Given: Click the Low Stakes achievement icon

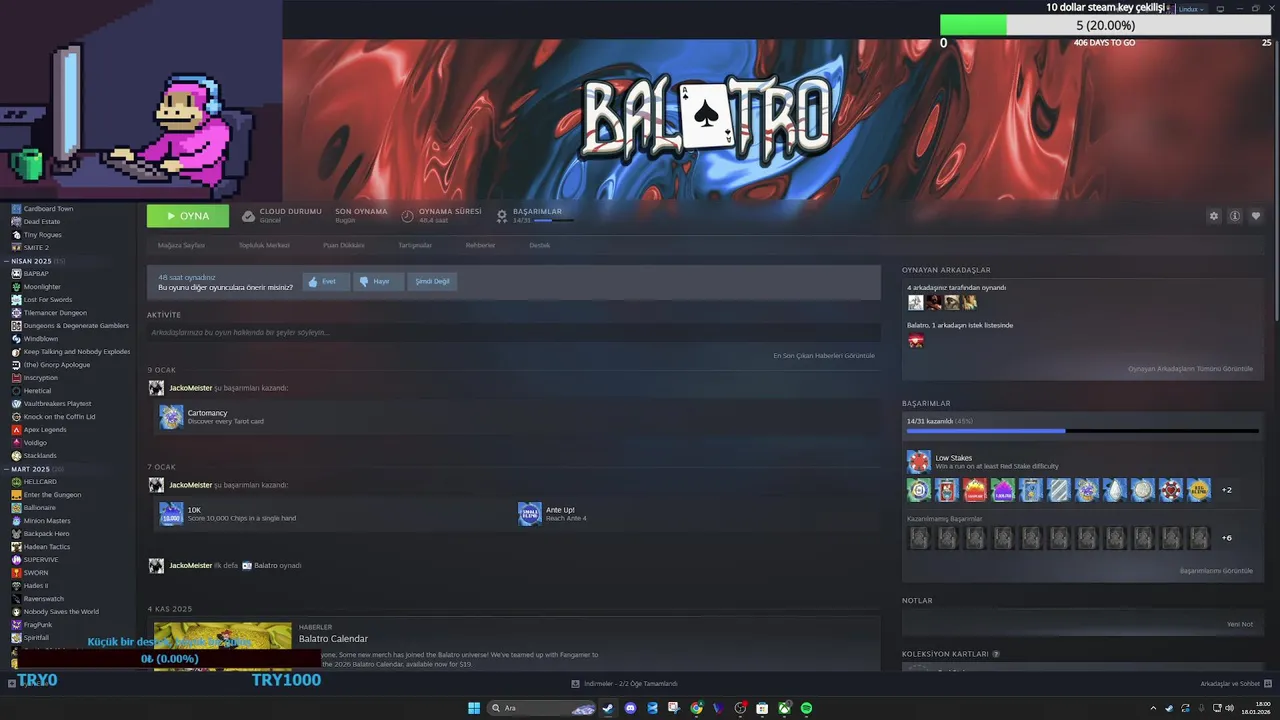Looking at the screenshot, I should pos(919,462).
